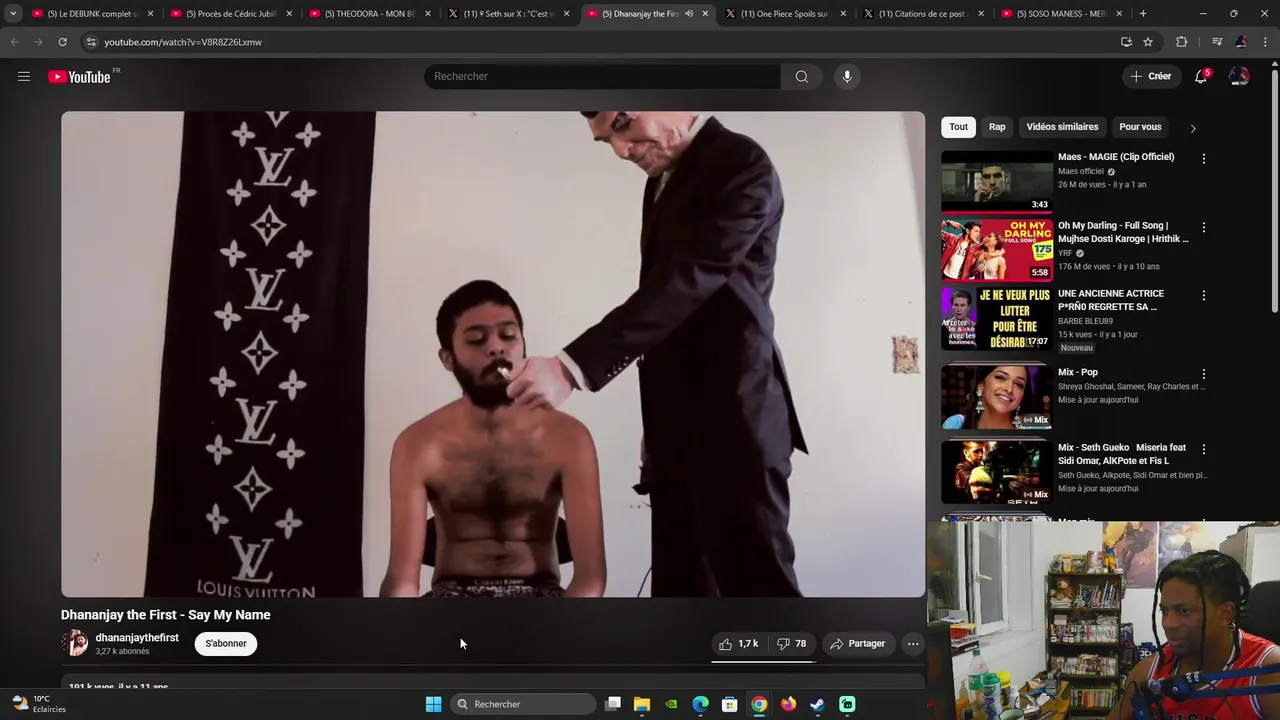Start voice search with the microphone
The image size is (1280, 720).
[x=847, y=77]
